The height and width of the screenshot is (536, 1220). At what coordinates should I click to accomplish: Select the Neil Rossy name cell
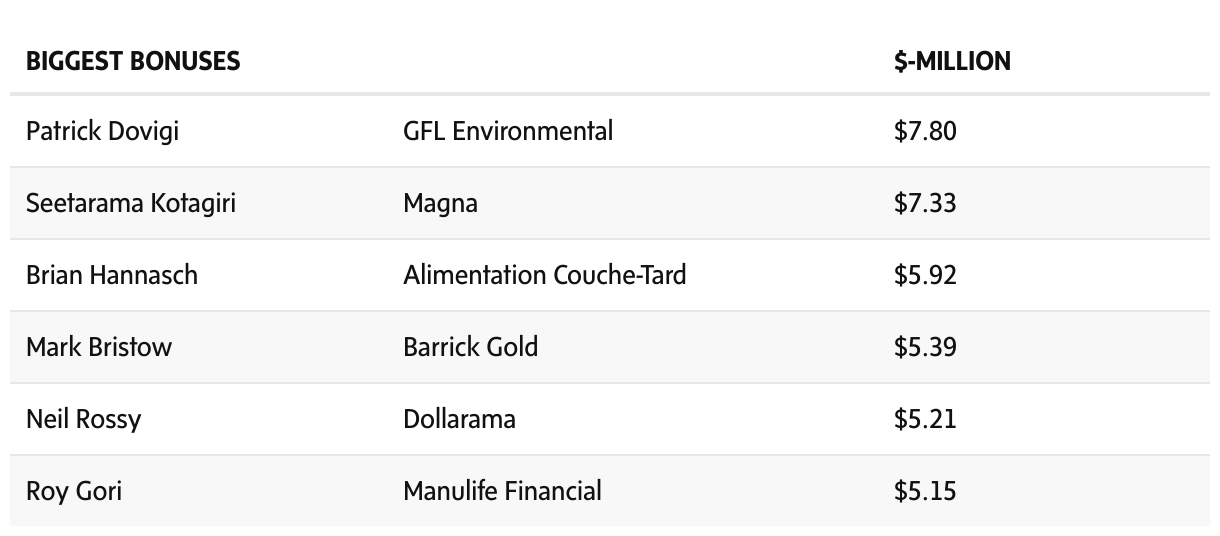pos(83,419)
